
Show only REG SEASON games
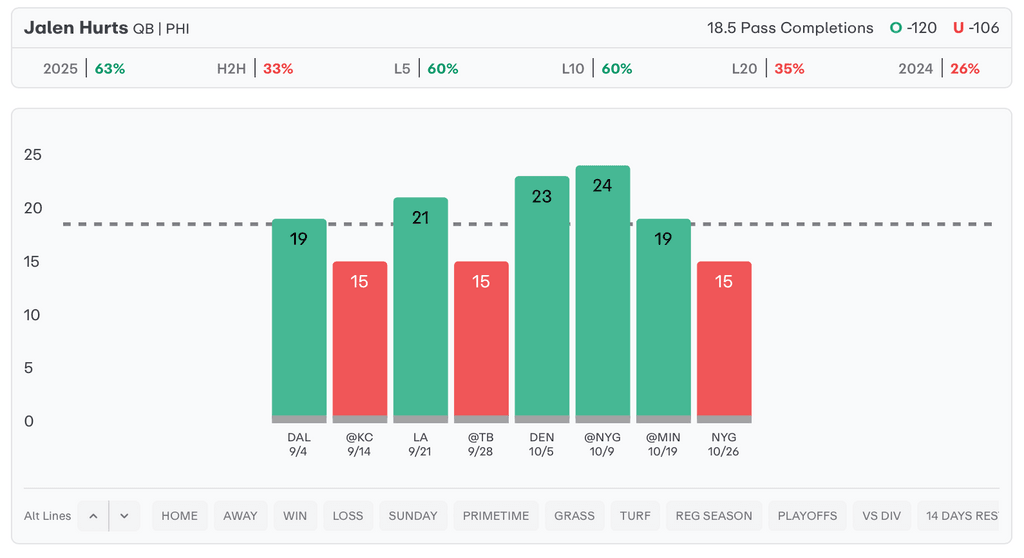714,516
